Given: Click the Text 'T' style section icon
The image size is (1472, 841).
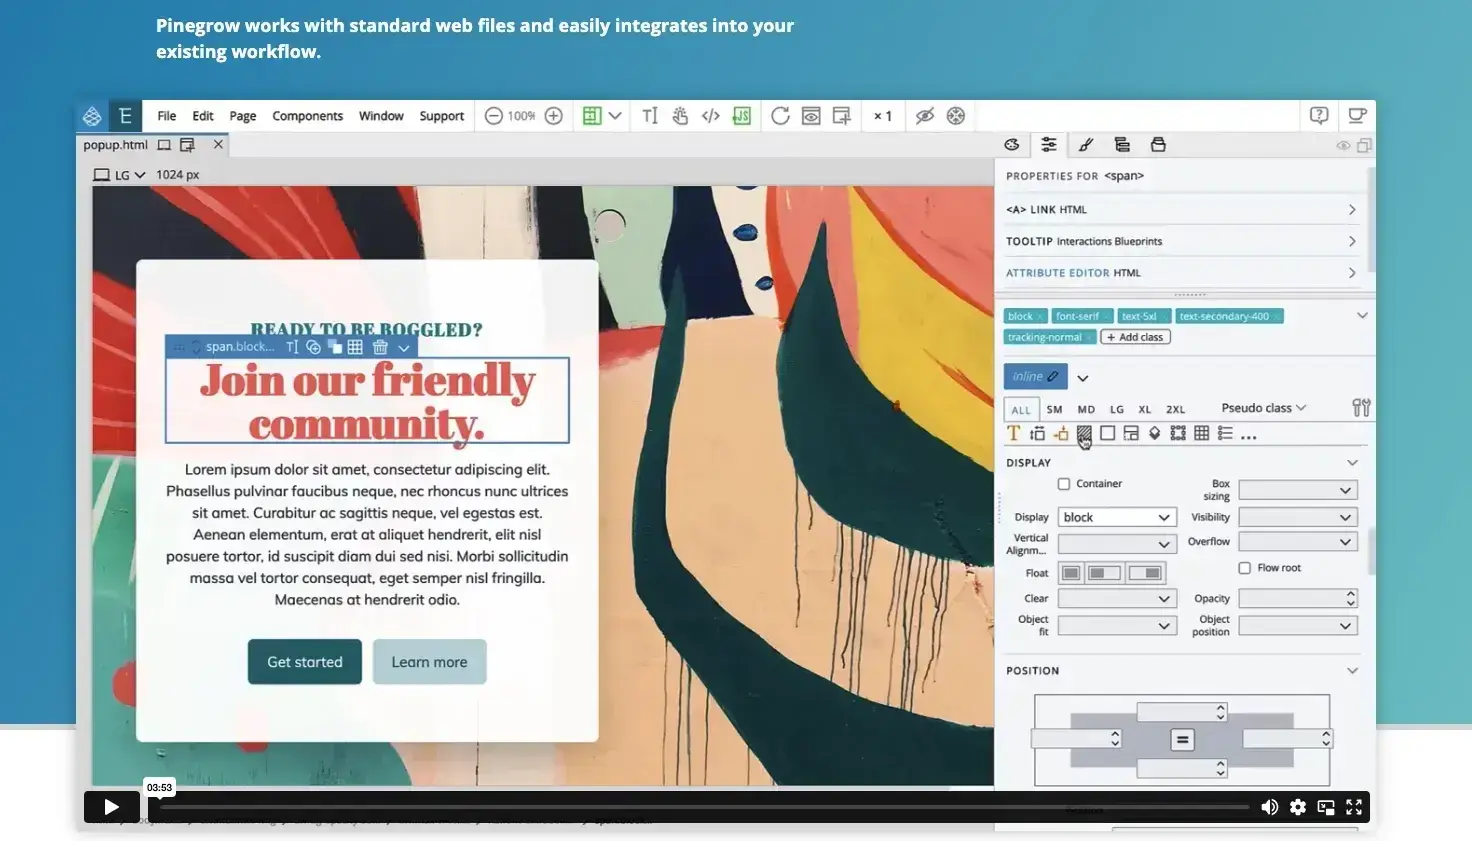Looking at the screenshot, I should tap(1013, 433).
